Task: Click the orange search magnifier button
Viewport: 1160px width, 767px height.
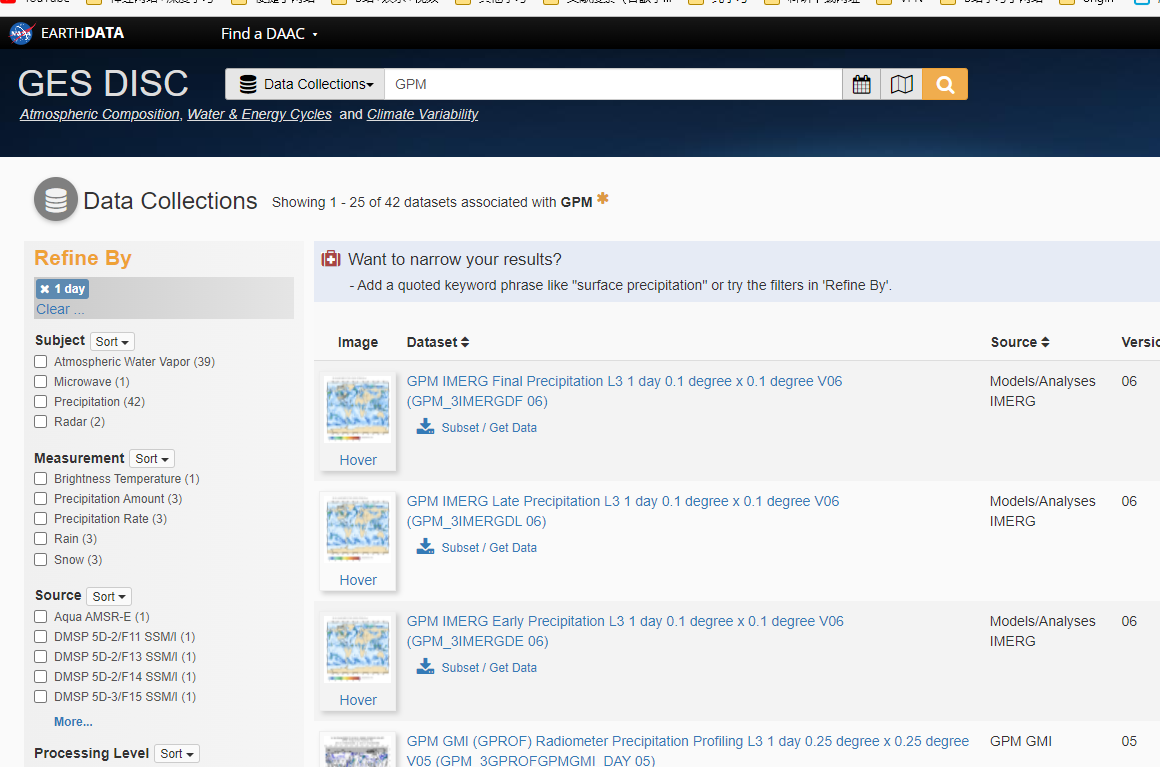Action: click(945, 84)
